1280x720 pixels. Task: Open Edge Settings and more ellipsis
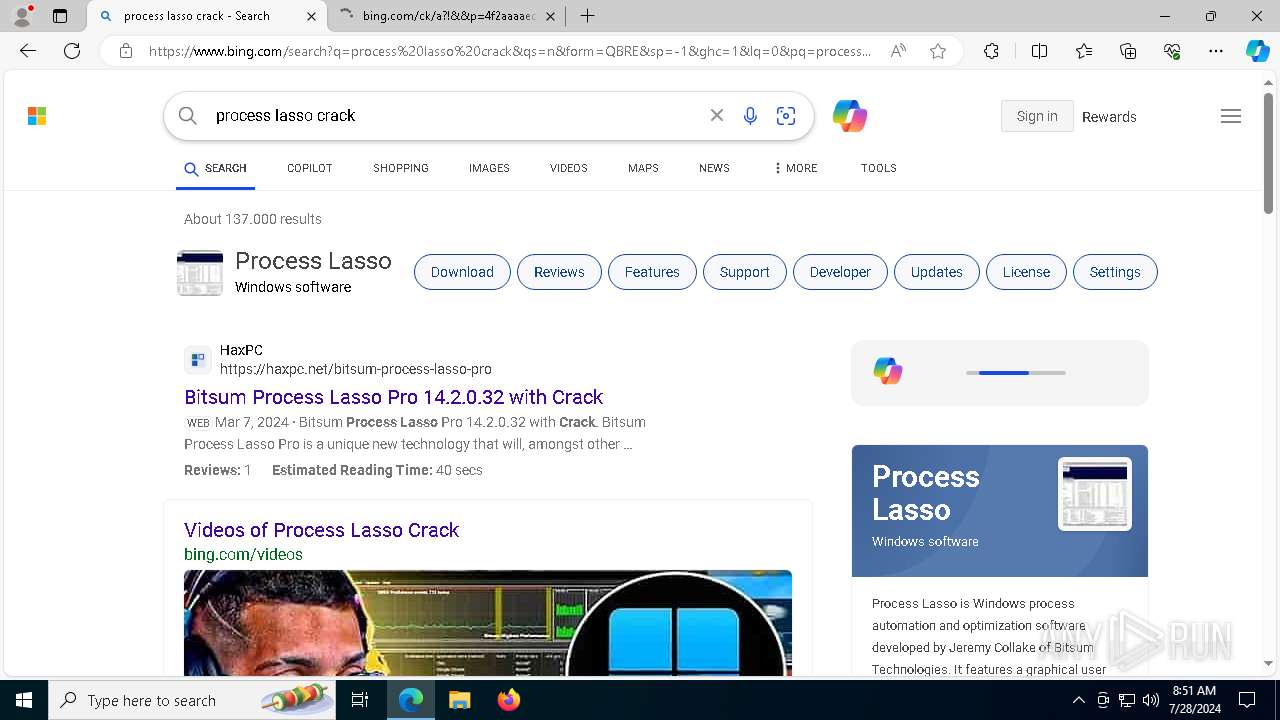coord(1216,51)
